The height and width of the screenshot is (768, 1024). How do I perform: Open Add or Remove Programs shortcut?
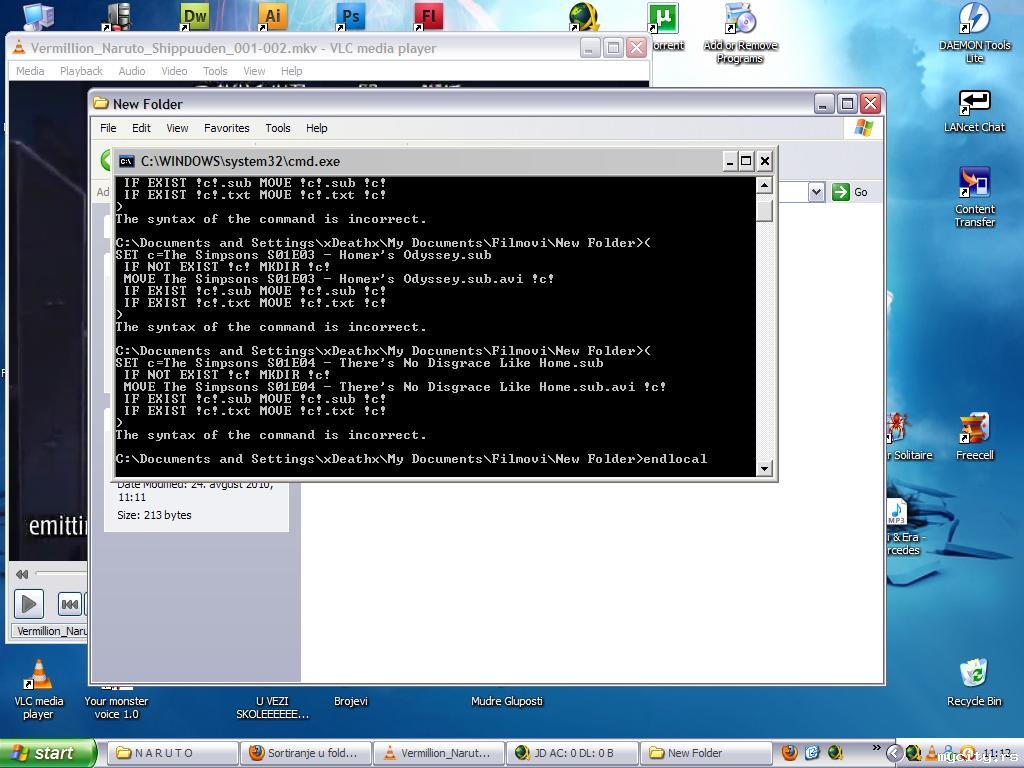(x=741, y=33)
